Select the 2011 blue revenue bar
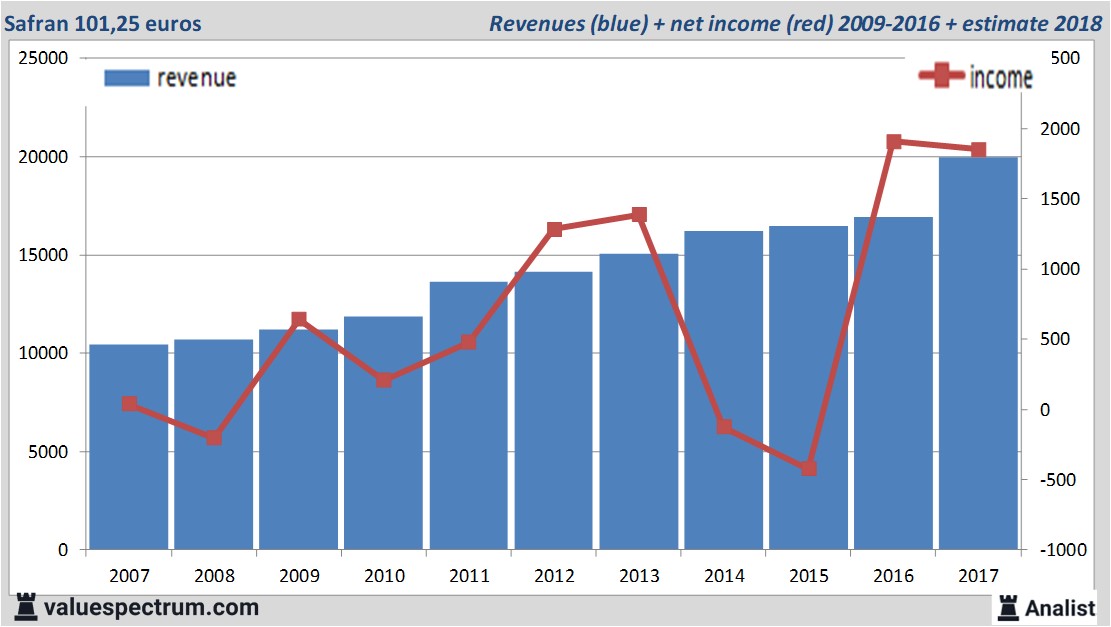Screen dimensions: 1111x627 click(469, 416)
